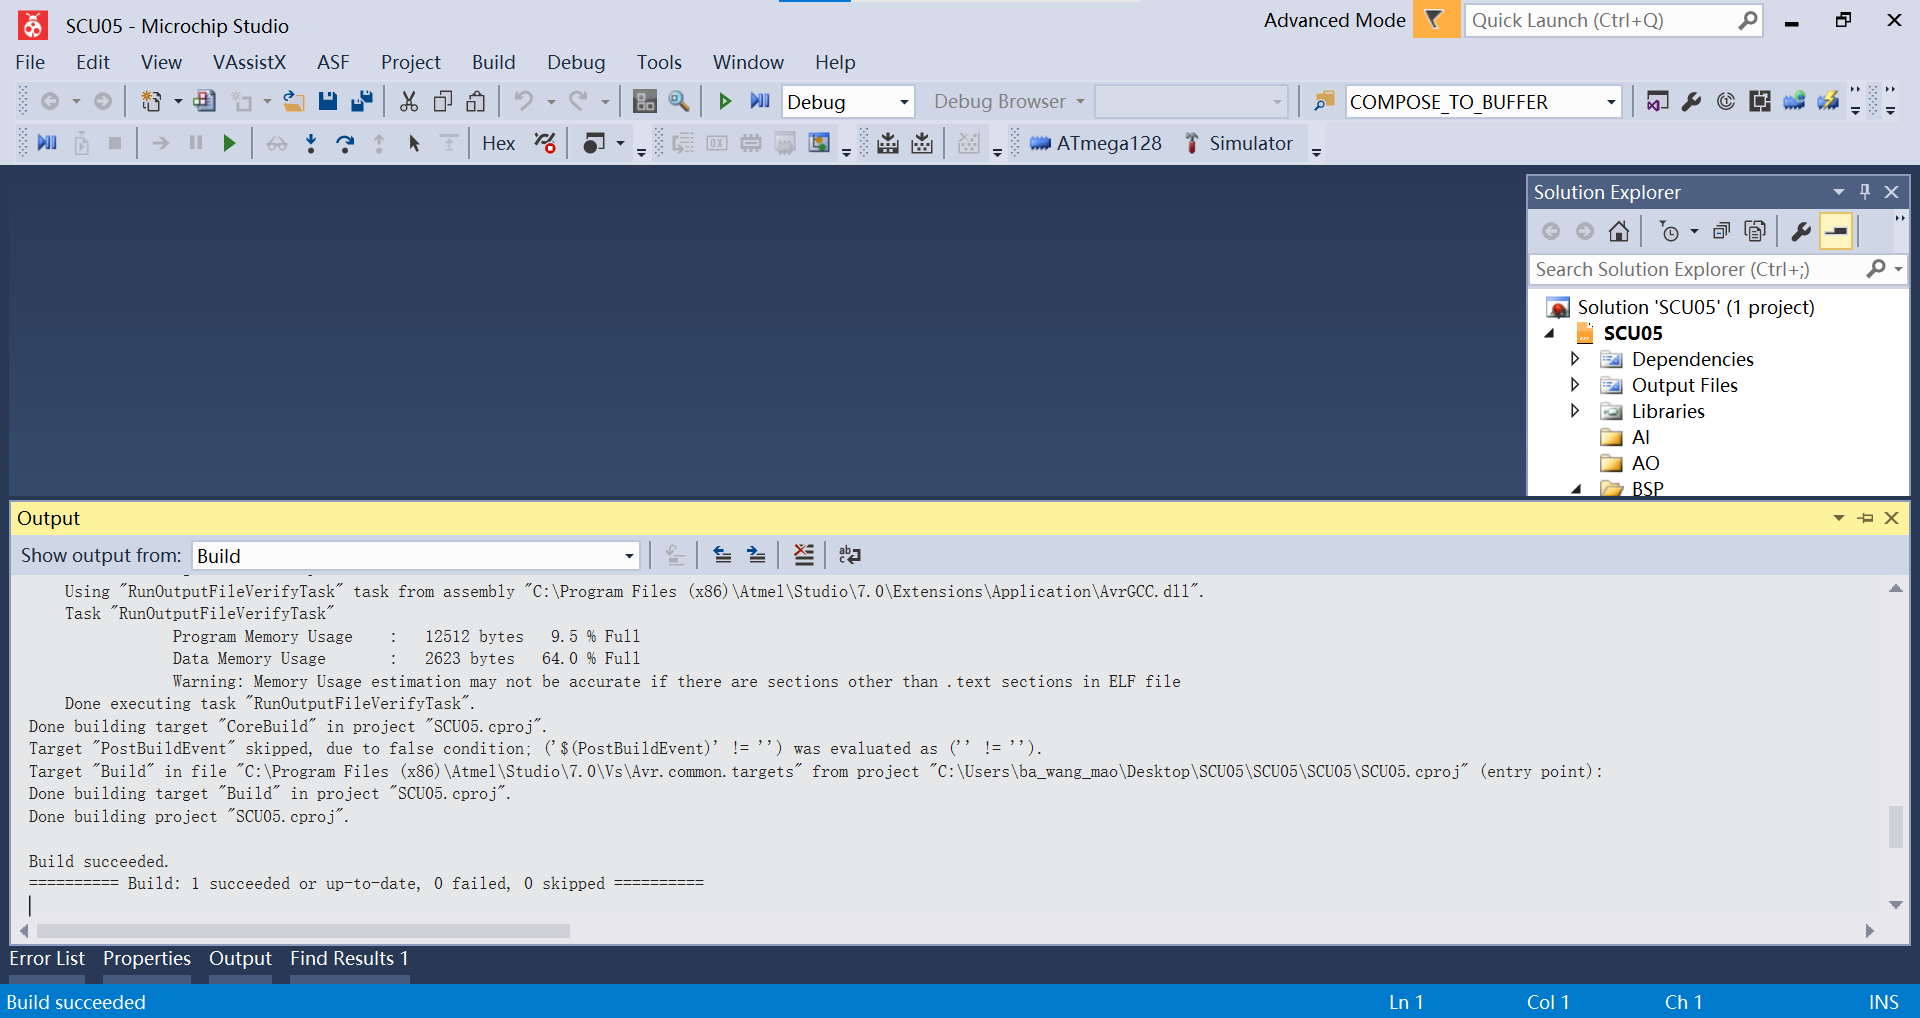Start debugging with the green play icon
Viewport: 1920px width, 1018px height.
pos(725,101)
